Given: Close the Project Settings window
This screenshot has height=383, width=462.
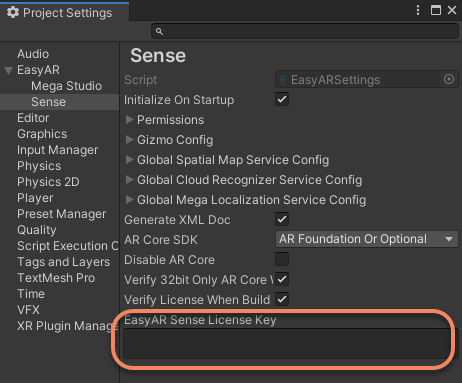Looking at the screenshot, I should click(x=452, y=10).
